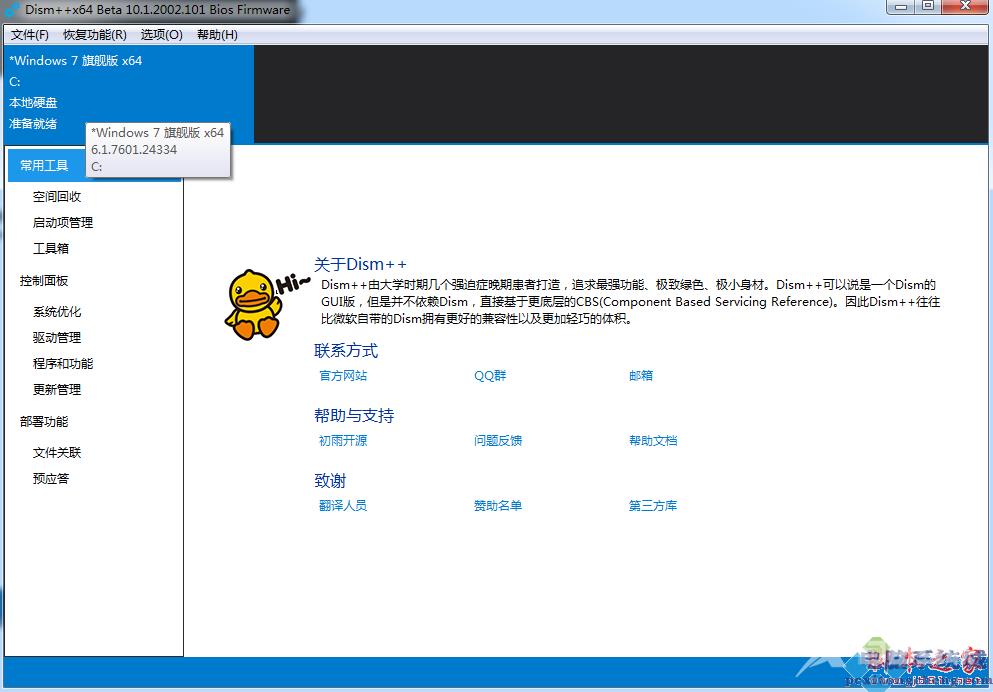
Task: Select the 控制面板 section
Action: [45, 280]
